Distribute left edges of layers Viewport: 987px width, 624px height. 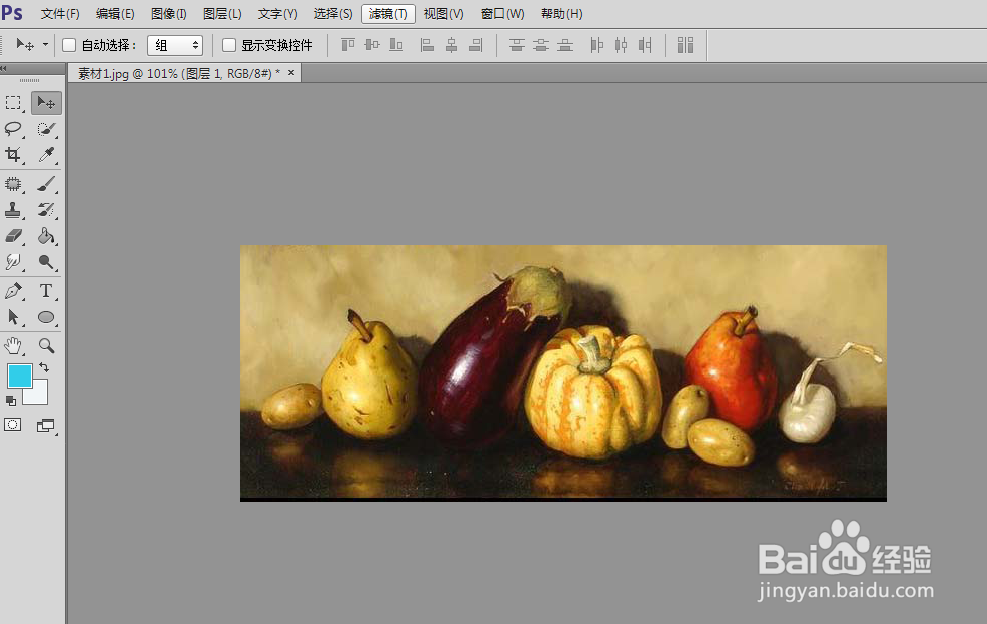[597, 45]
